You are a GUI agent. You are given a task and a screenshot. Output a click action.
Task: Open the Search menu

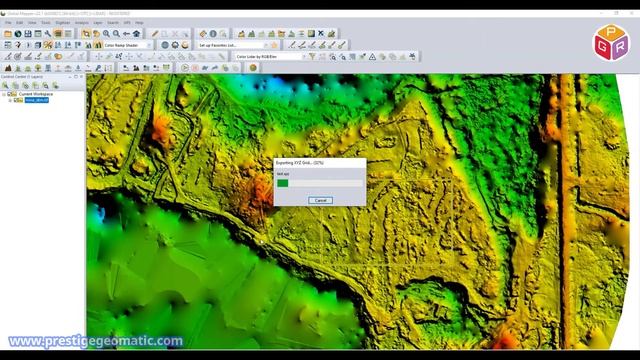coord(113,23)
